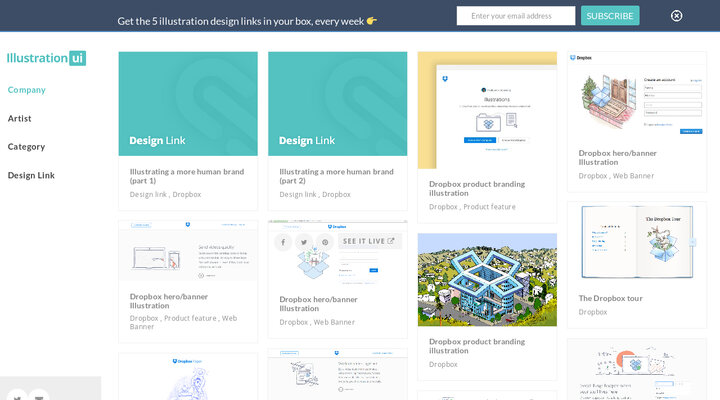Open the Category menu item
Viewport: 720px width, 400px height.
[26, 147]
